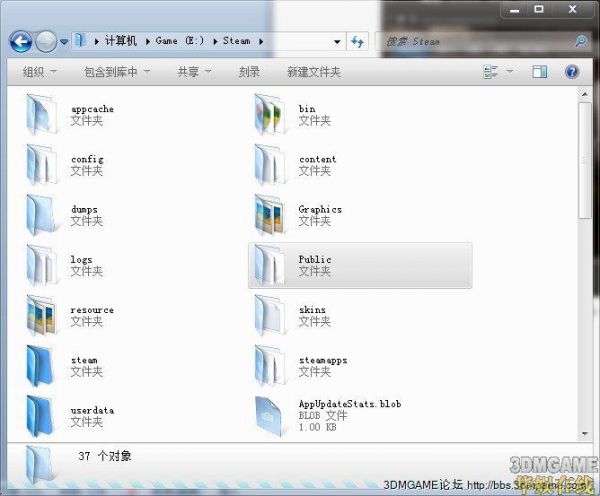Select the content folder icon

[269, 165]
